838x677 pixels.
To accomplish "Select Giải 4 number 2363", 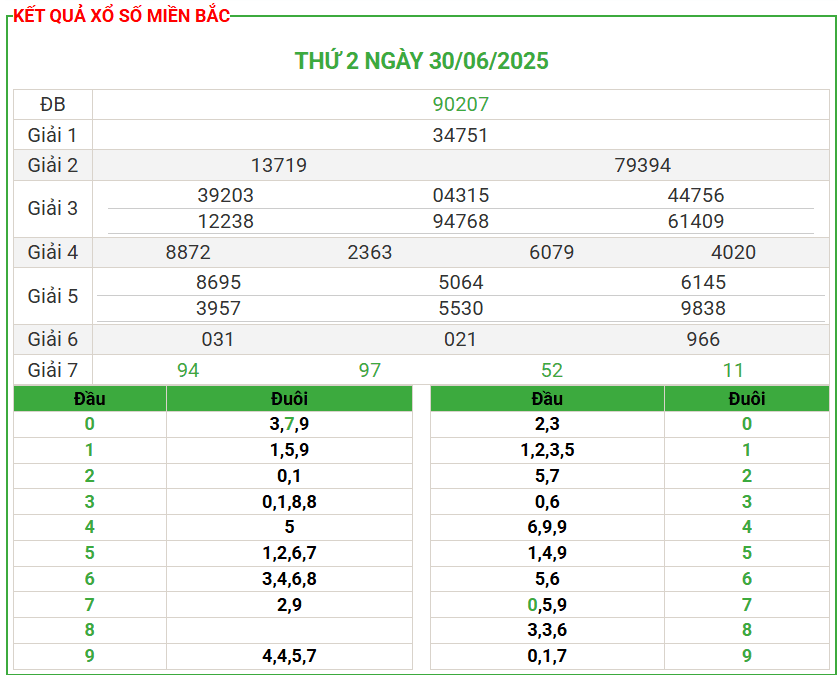I will (370, 252).
